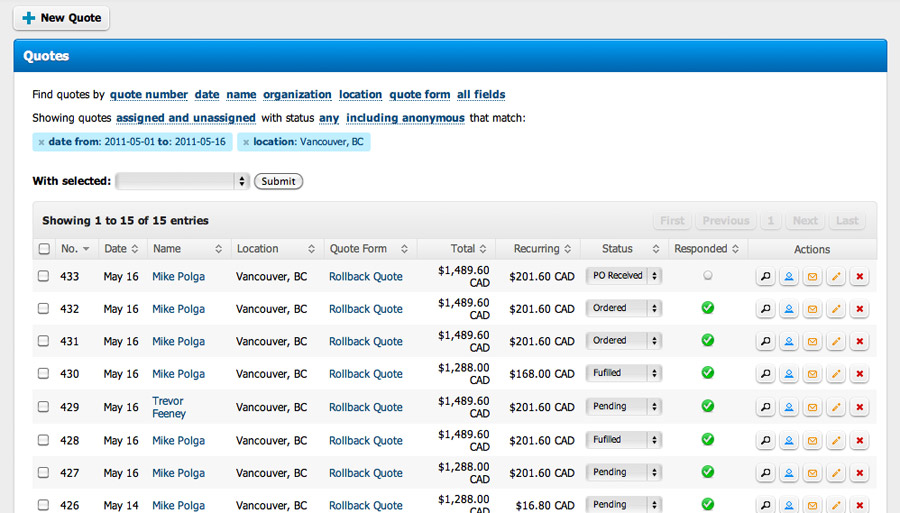Click the pencil edit icon for quote 430

[836, 374]
